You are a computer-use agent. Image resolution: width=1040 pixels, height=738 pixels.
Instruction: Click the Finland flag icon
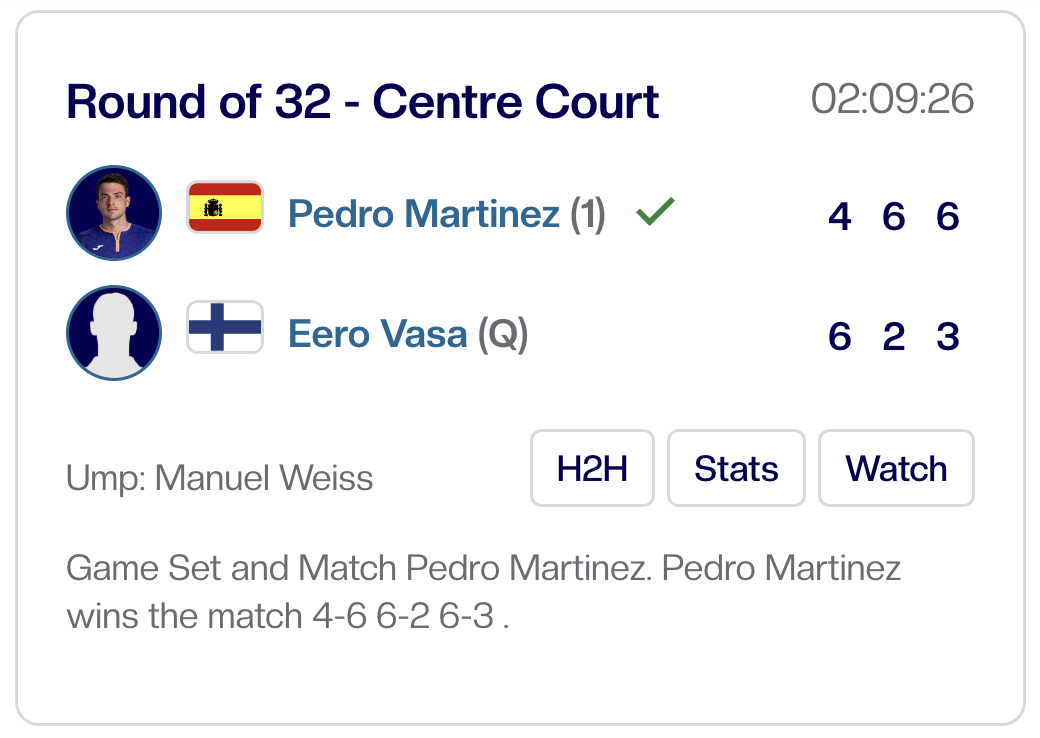(225, 327)
